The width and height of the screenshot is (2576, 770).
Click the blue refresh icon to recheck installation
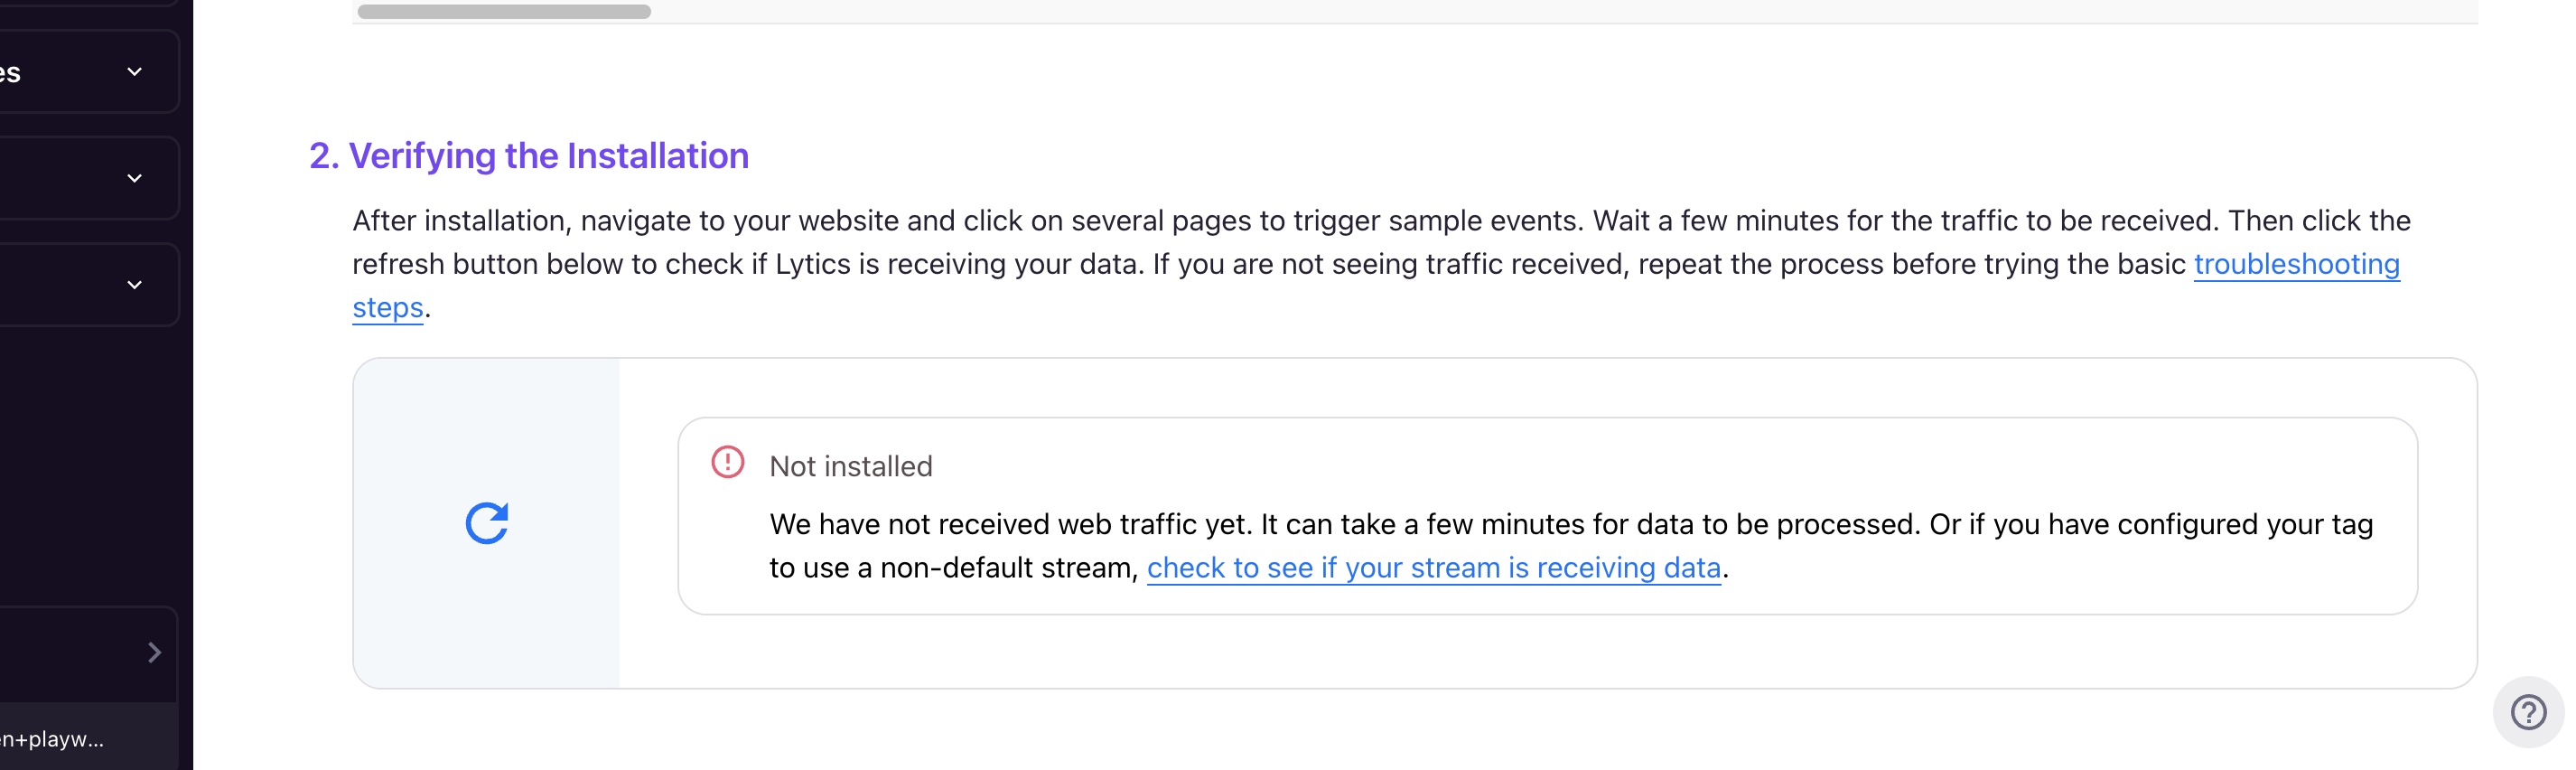[487, 523]
